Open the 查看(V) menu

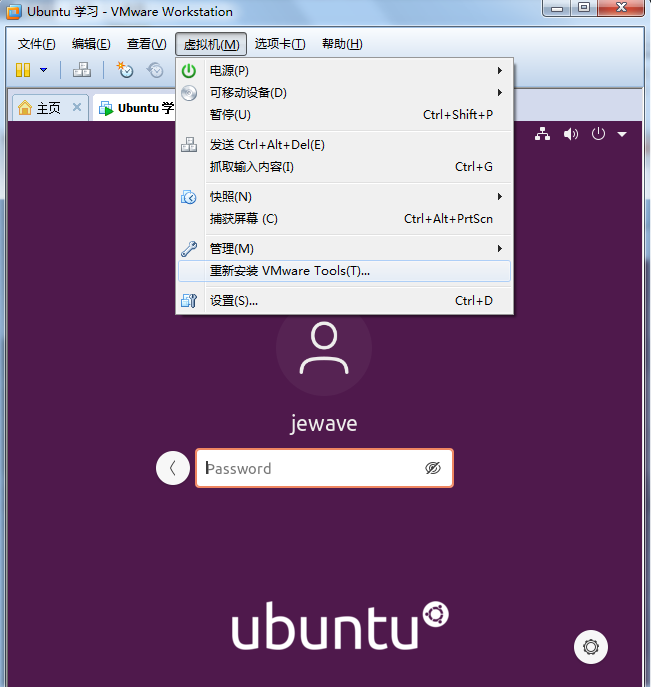coord(146,44)
